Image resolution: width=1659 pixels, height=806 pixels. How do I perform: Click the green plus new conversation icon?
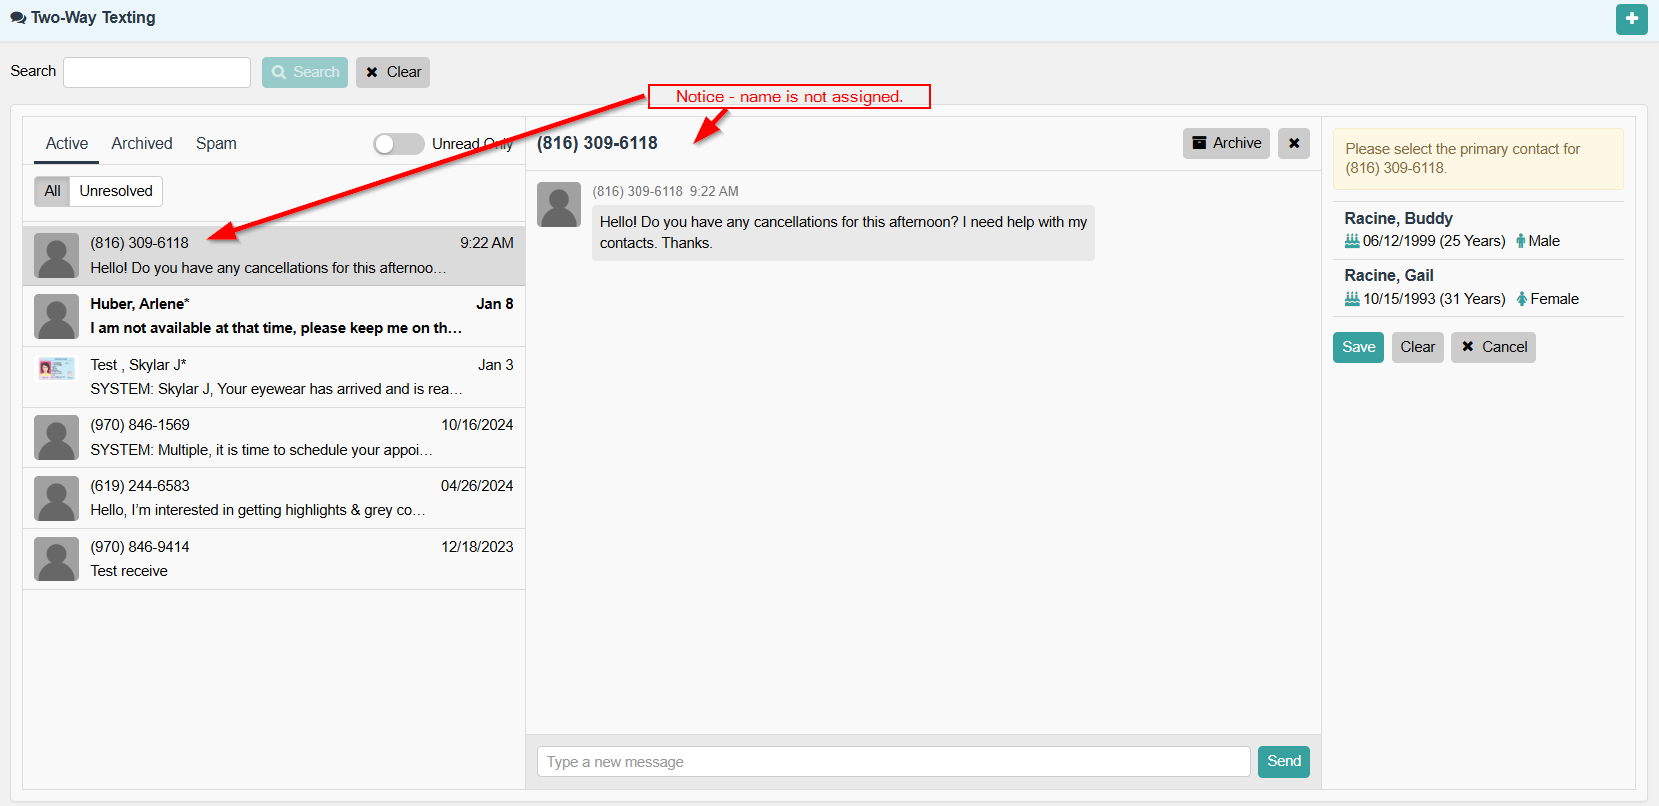(1631, 19)
